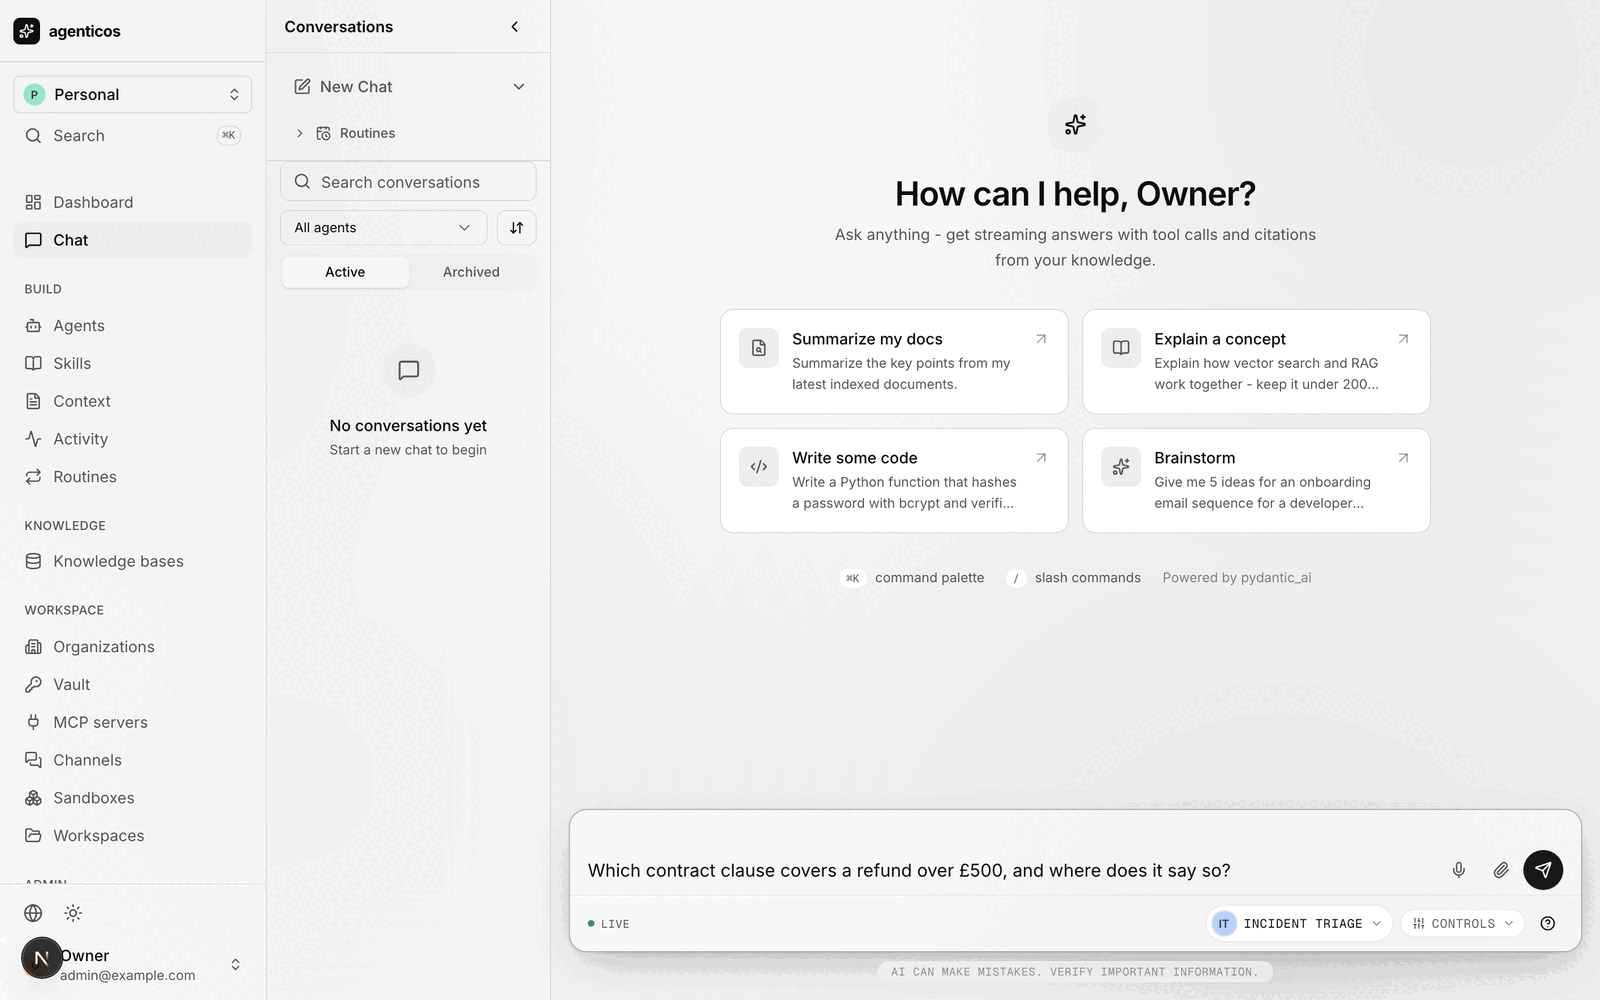Click the document icon on Summarize my docs
1600x1000 pixels.
(759, 348)
